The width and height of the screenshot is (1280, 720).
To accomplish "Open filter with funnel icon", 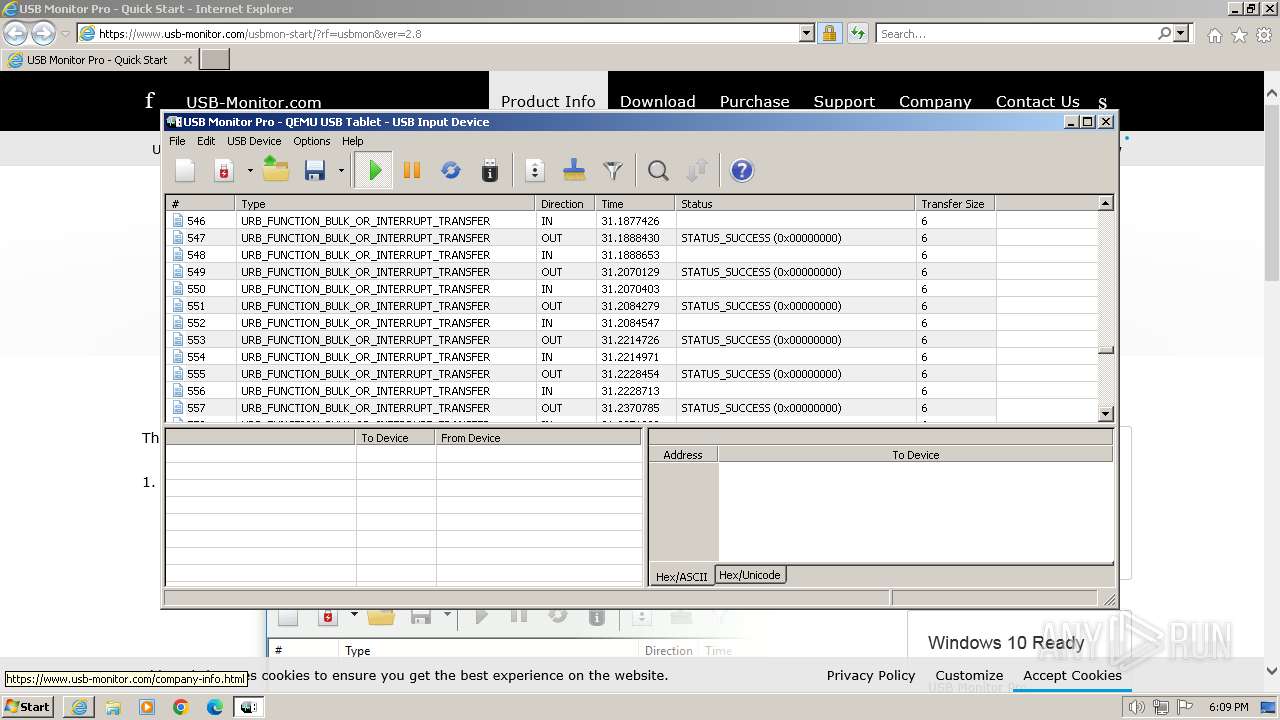I will 613,171.
